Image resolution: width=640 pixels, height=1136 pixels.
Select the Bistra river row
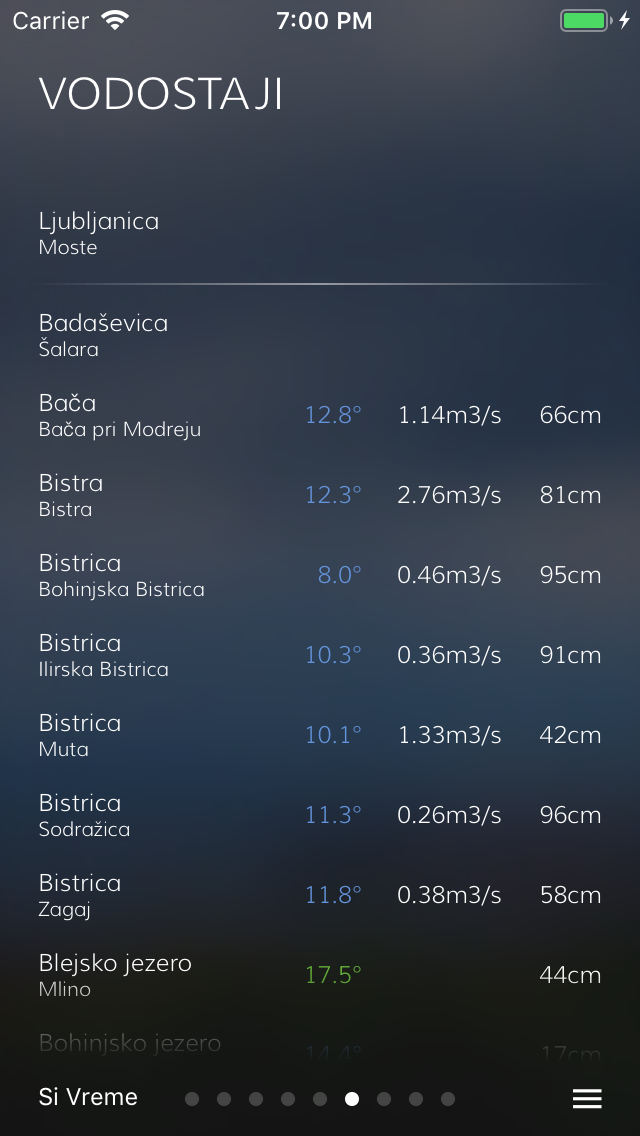pos(320,495)
